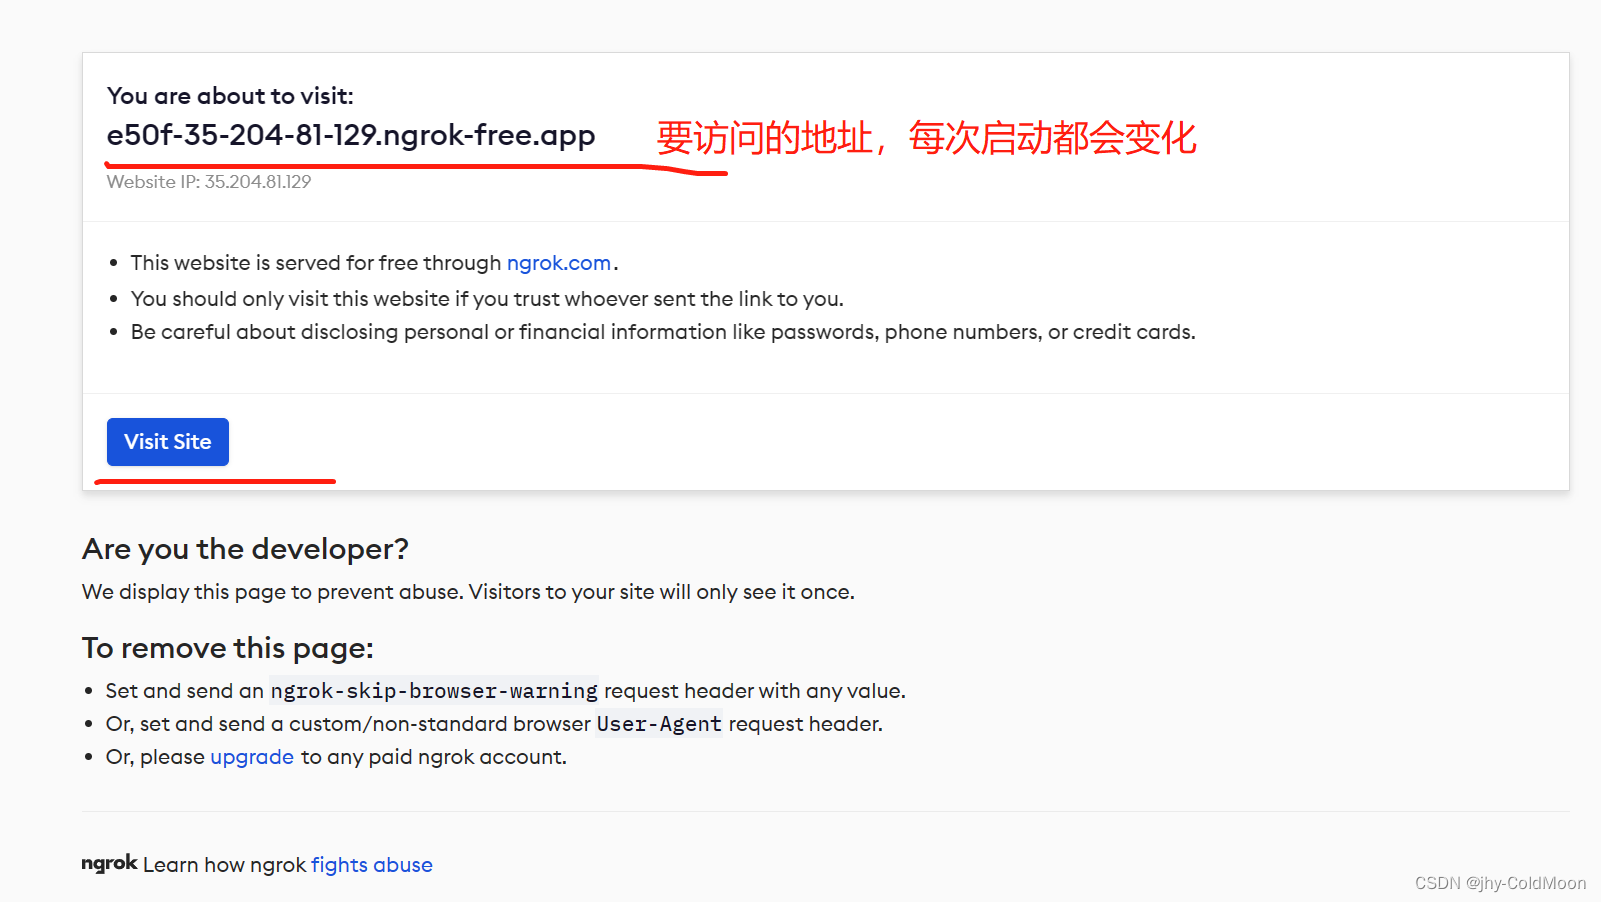This screenshot has width=1601, height=902.
Task: Click the 'Be careful about disclosing personal' warning line
Action: [663, 332]
